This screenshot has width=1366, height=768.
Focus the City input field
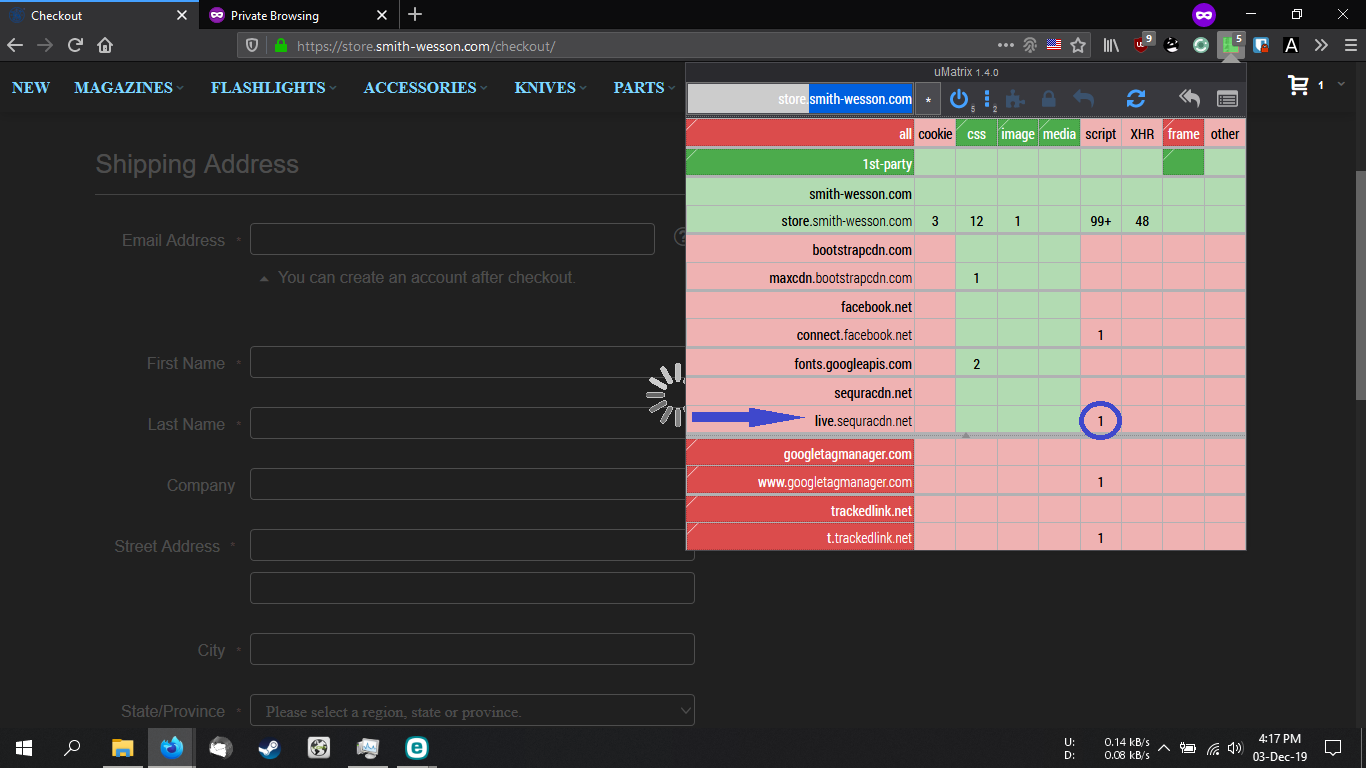click(x=472, y=649)
